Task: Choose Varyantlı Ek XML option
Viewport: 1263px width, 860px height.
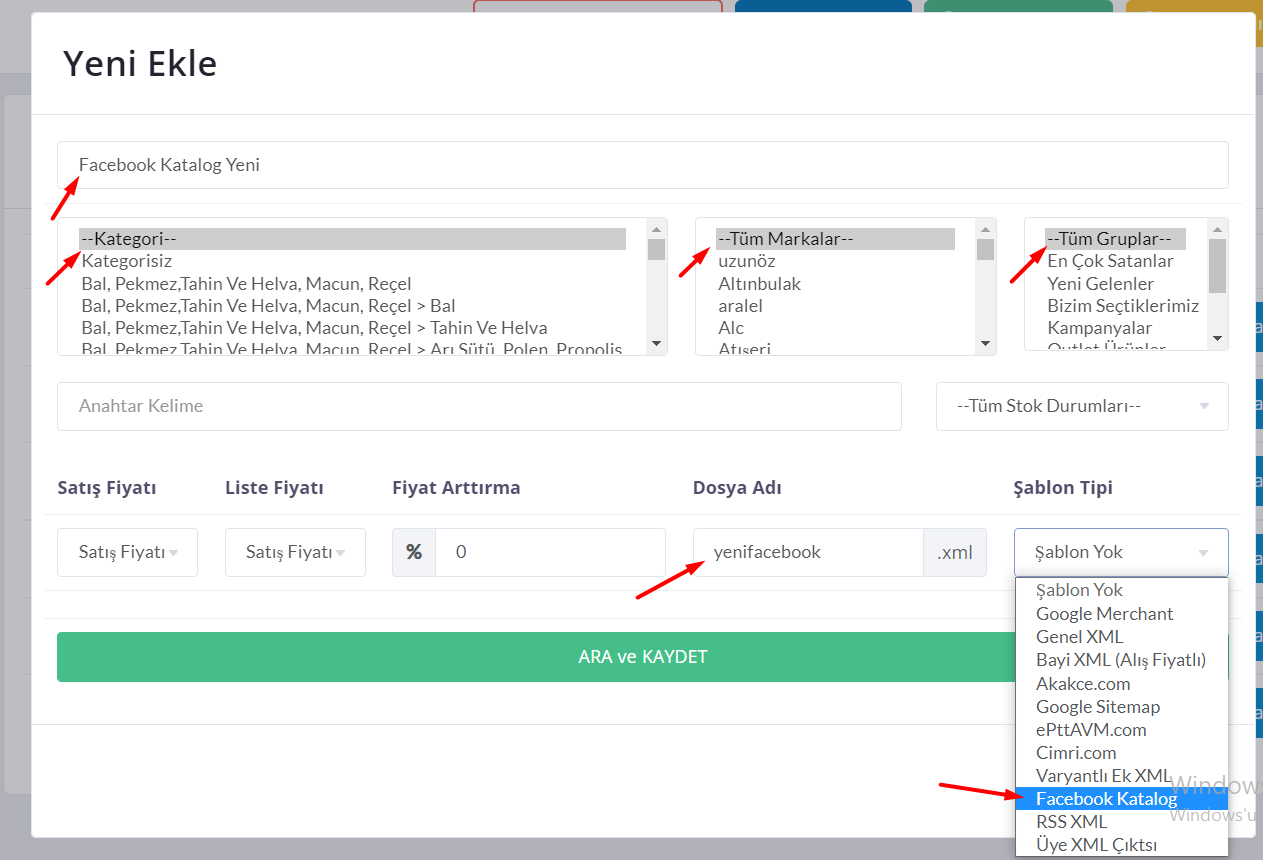Action: tap(1121, 775)
